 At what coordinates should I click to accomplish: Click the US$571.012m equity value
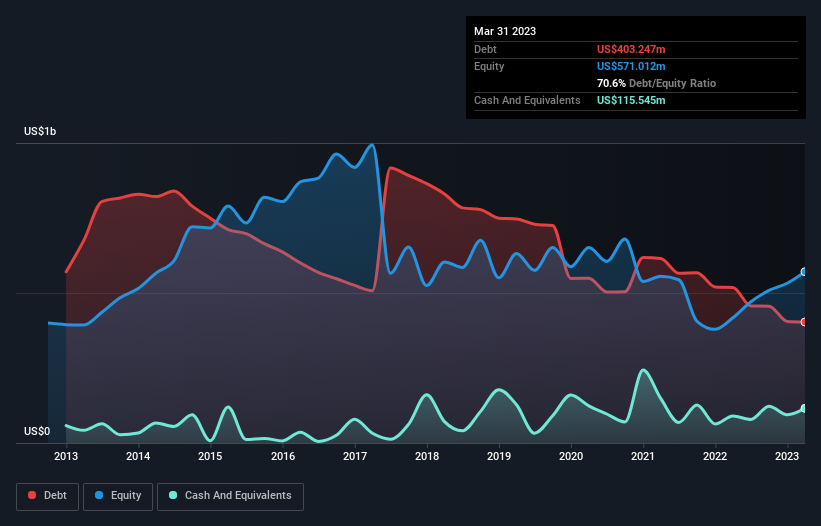pos(631,66)
